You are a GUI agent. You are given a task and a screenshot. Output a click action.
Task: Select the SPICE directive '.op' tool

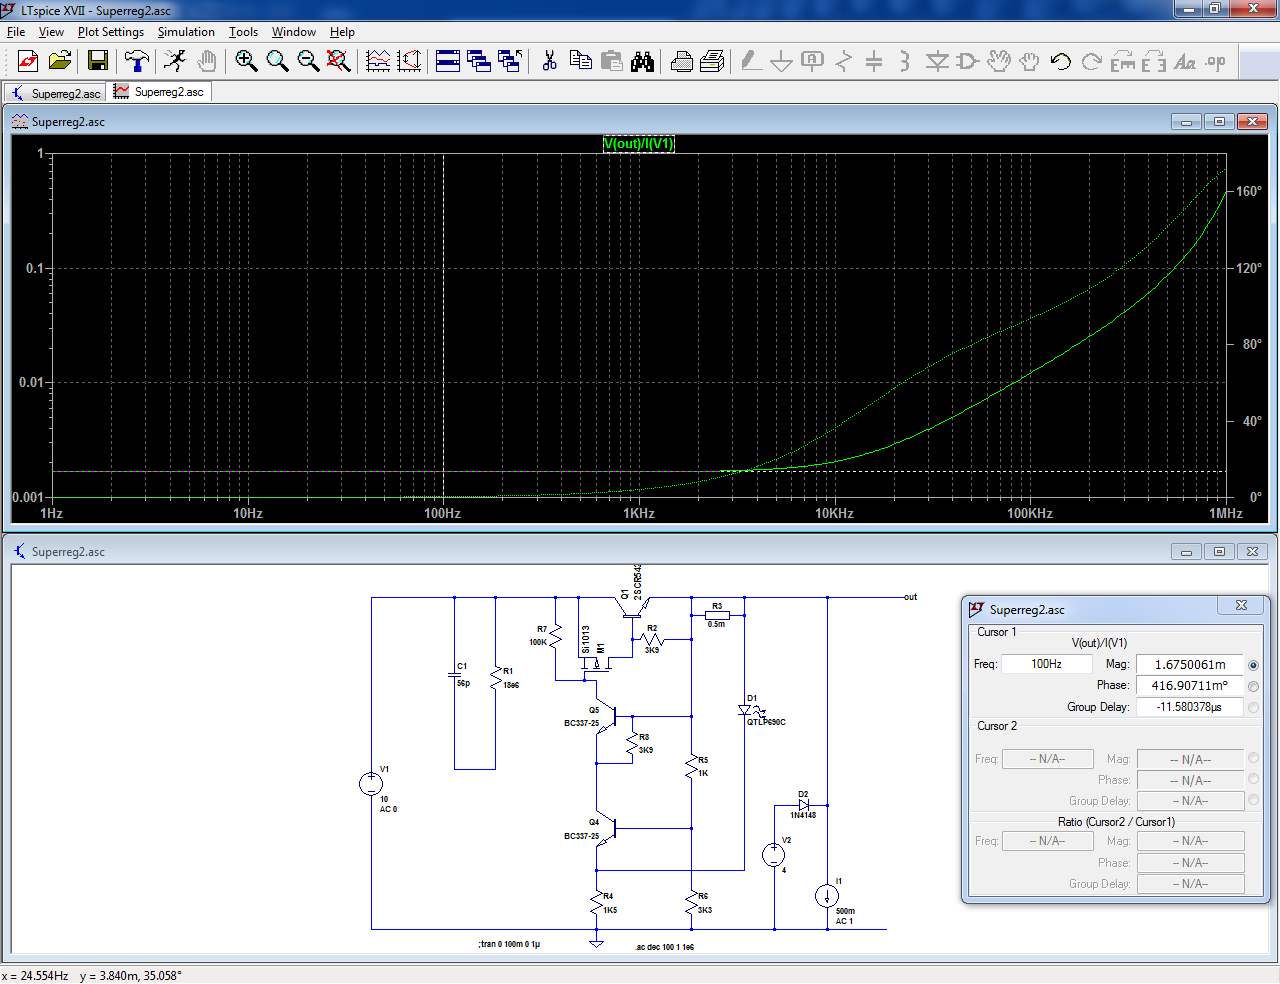pos(1216,62)
